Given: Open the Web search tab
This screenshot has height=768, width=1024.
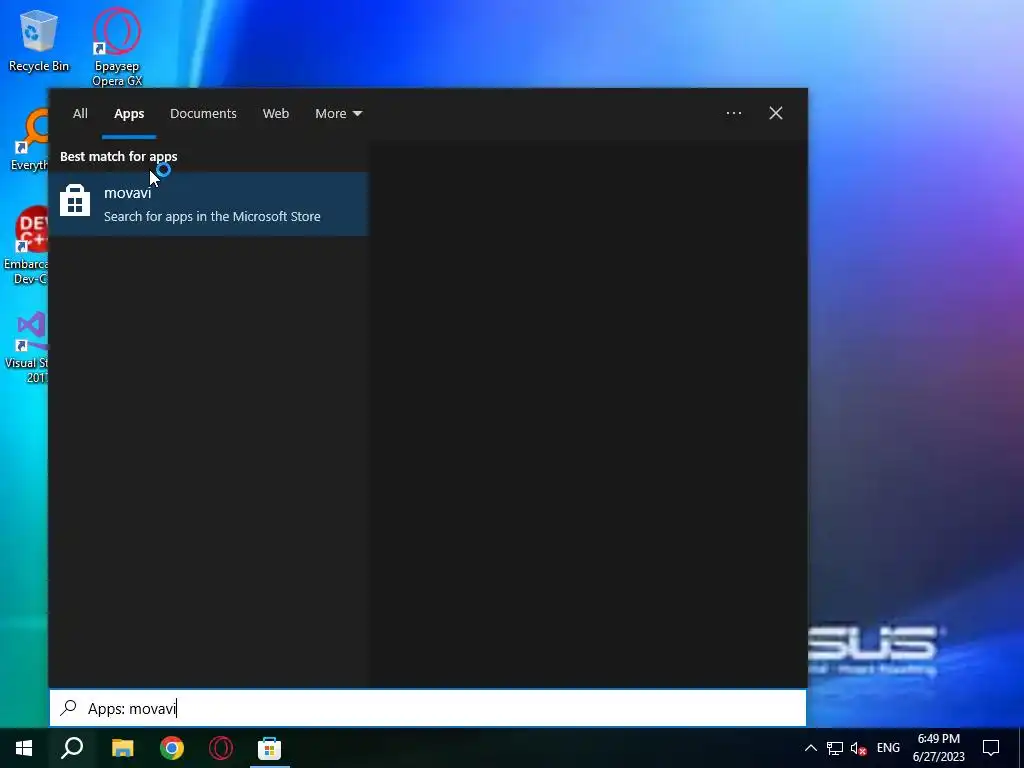Looking at the screenshot, I should pos(276,114).
